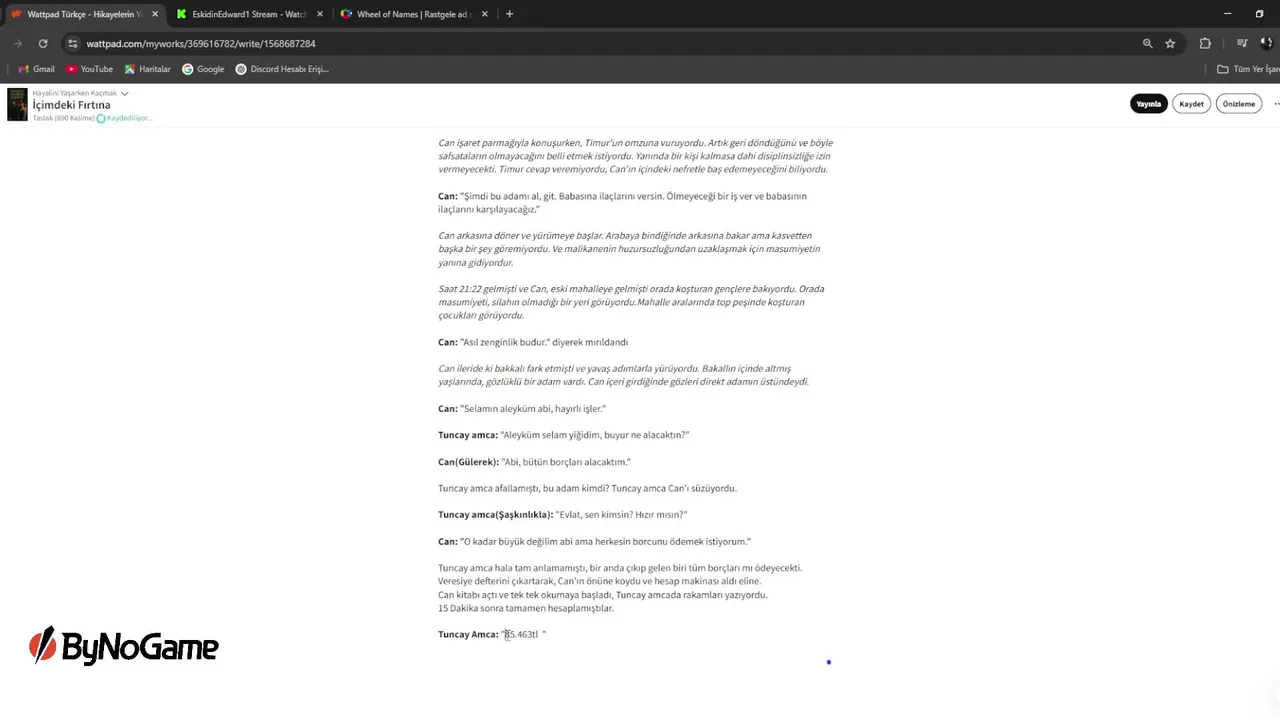
Task: Click the Önizleme preview button
Action: click(1239, 104)
